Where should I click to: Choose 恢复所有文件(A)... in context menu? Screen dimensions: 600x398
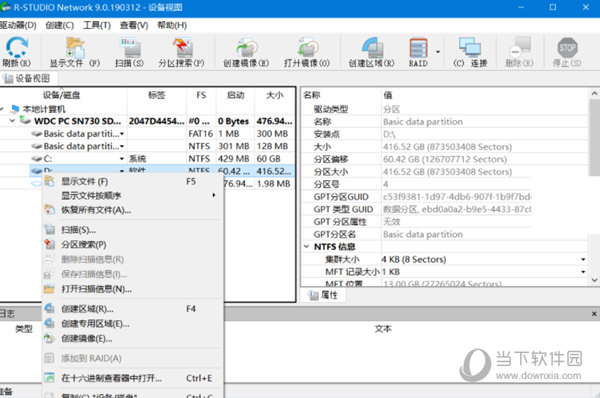(x=132, y=210)
